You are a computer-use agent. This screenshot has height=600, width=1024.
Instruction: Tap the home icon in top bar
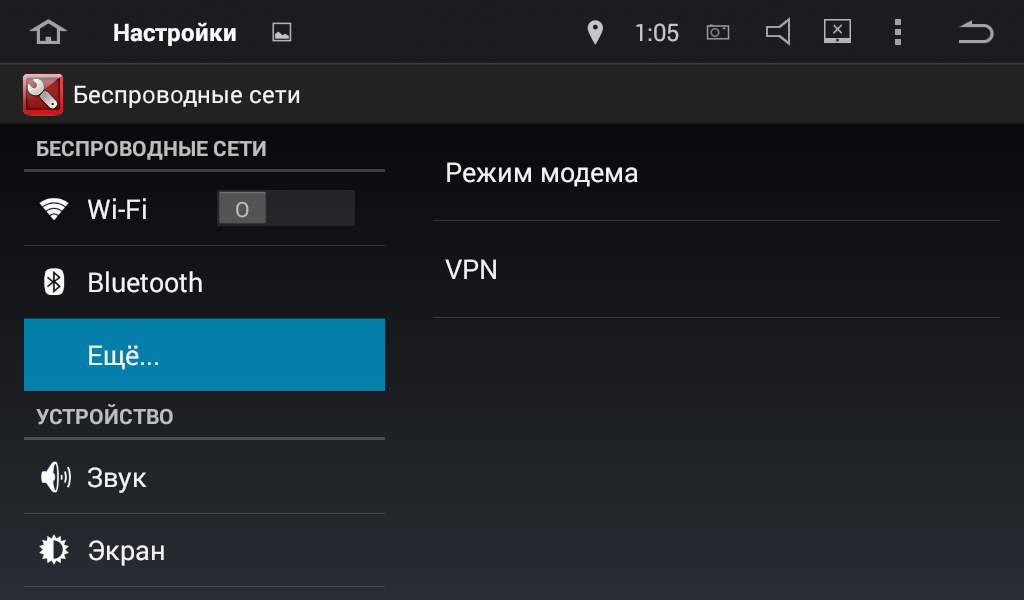48,32
